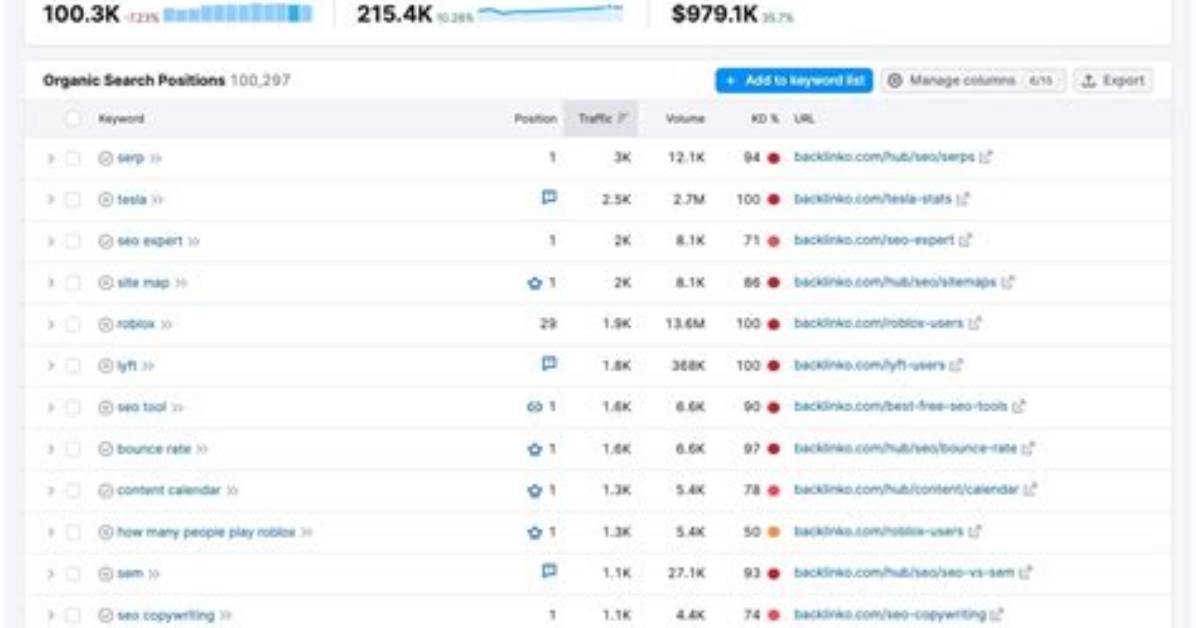Click the SERP feature icon in sem row
Viewport: 1196px width, 628px height.
coord(549,572)
